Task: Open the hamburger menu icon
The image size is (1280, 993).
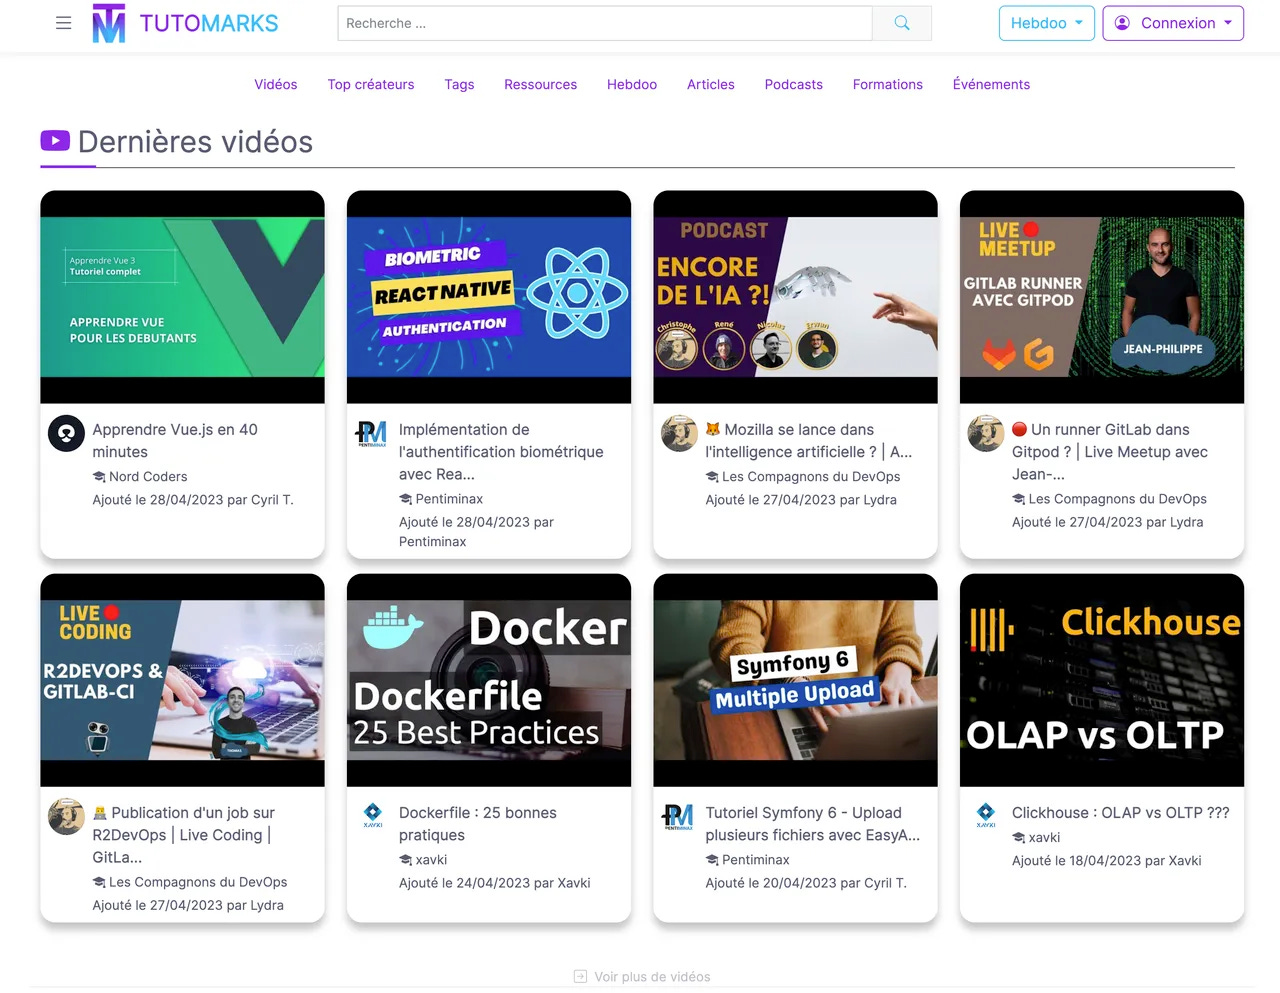Action: (x=63, y=23)
